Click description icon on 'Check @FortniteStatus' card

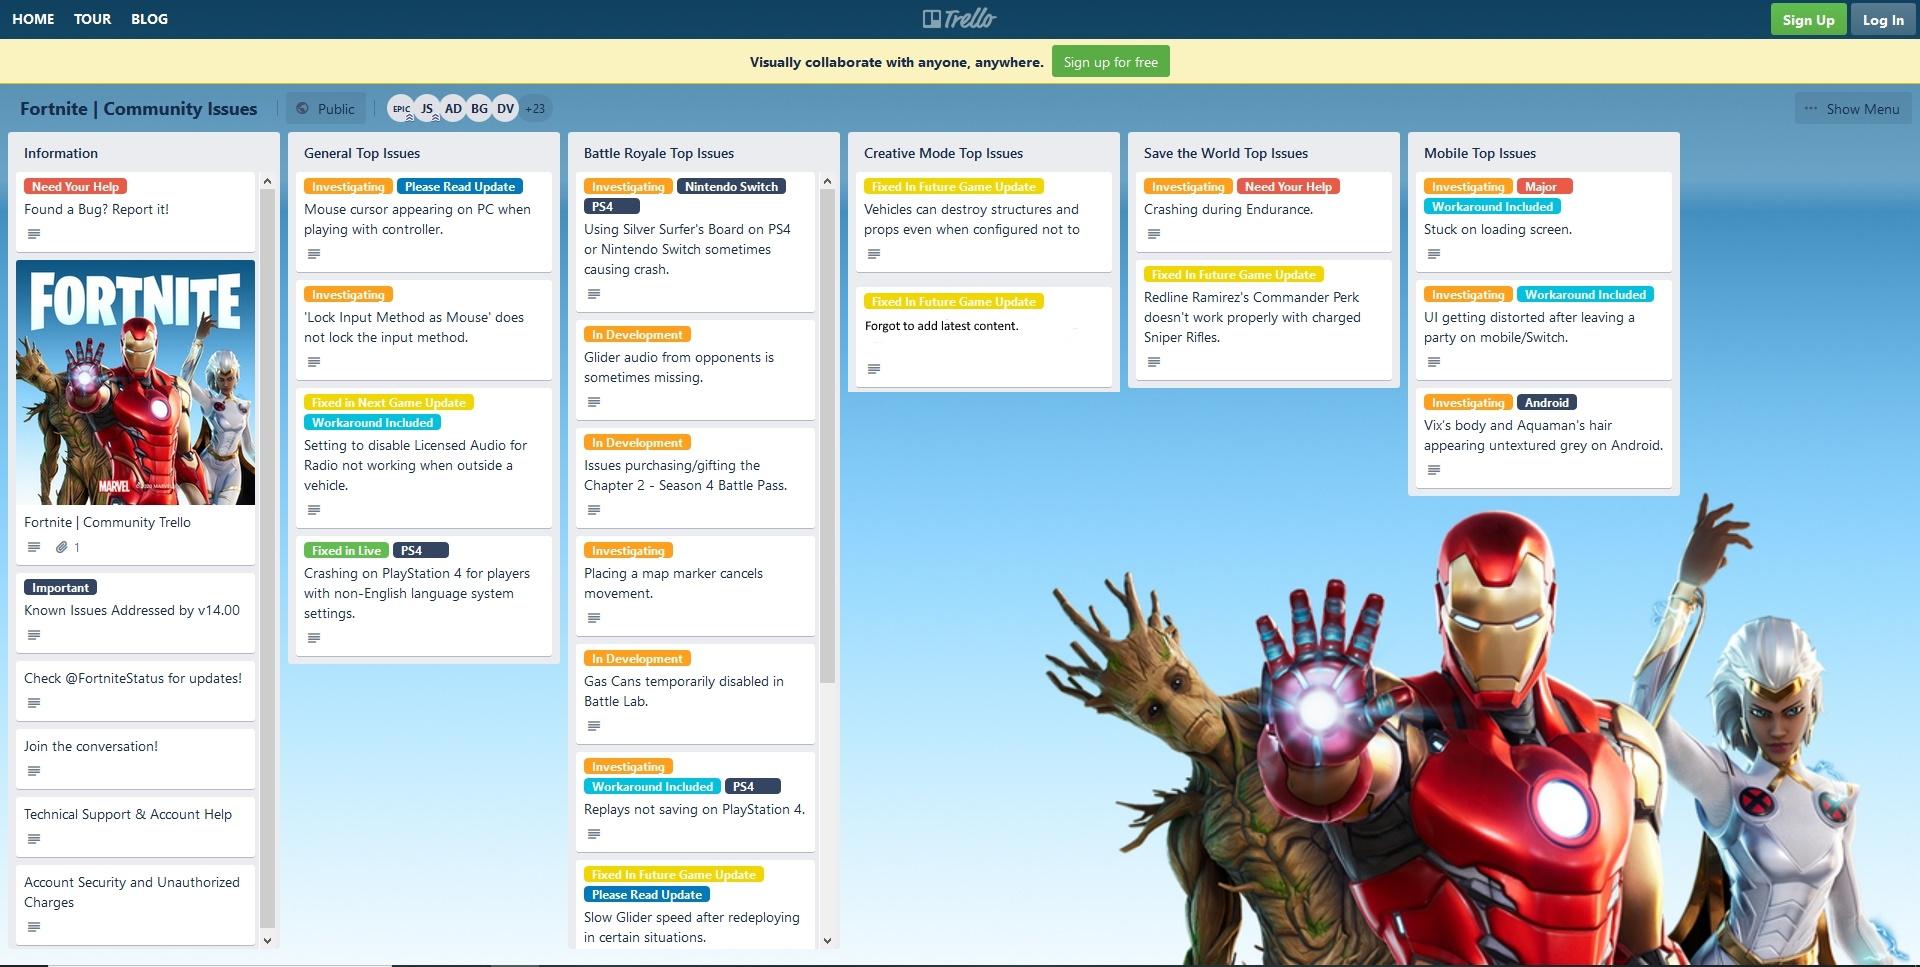[x=34, y=703]
